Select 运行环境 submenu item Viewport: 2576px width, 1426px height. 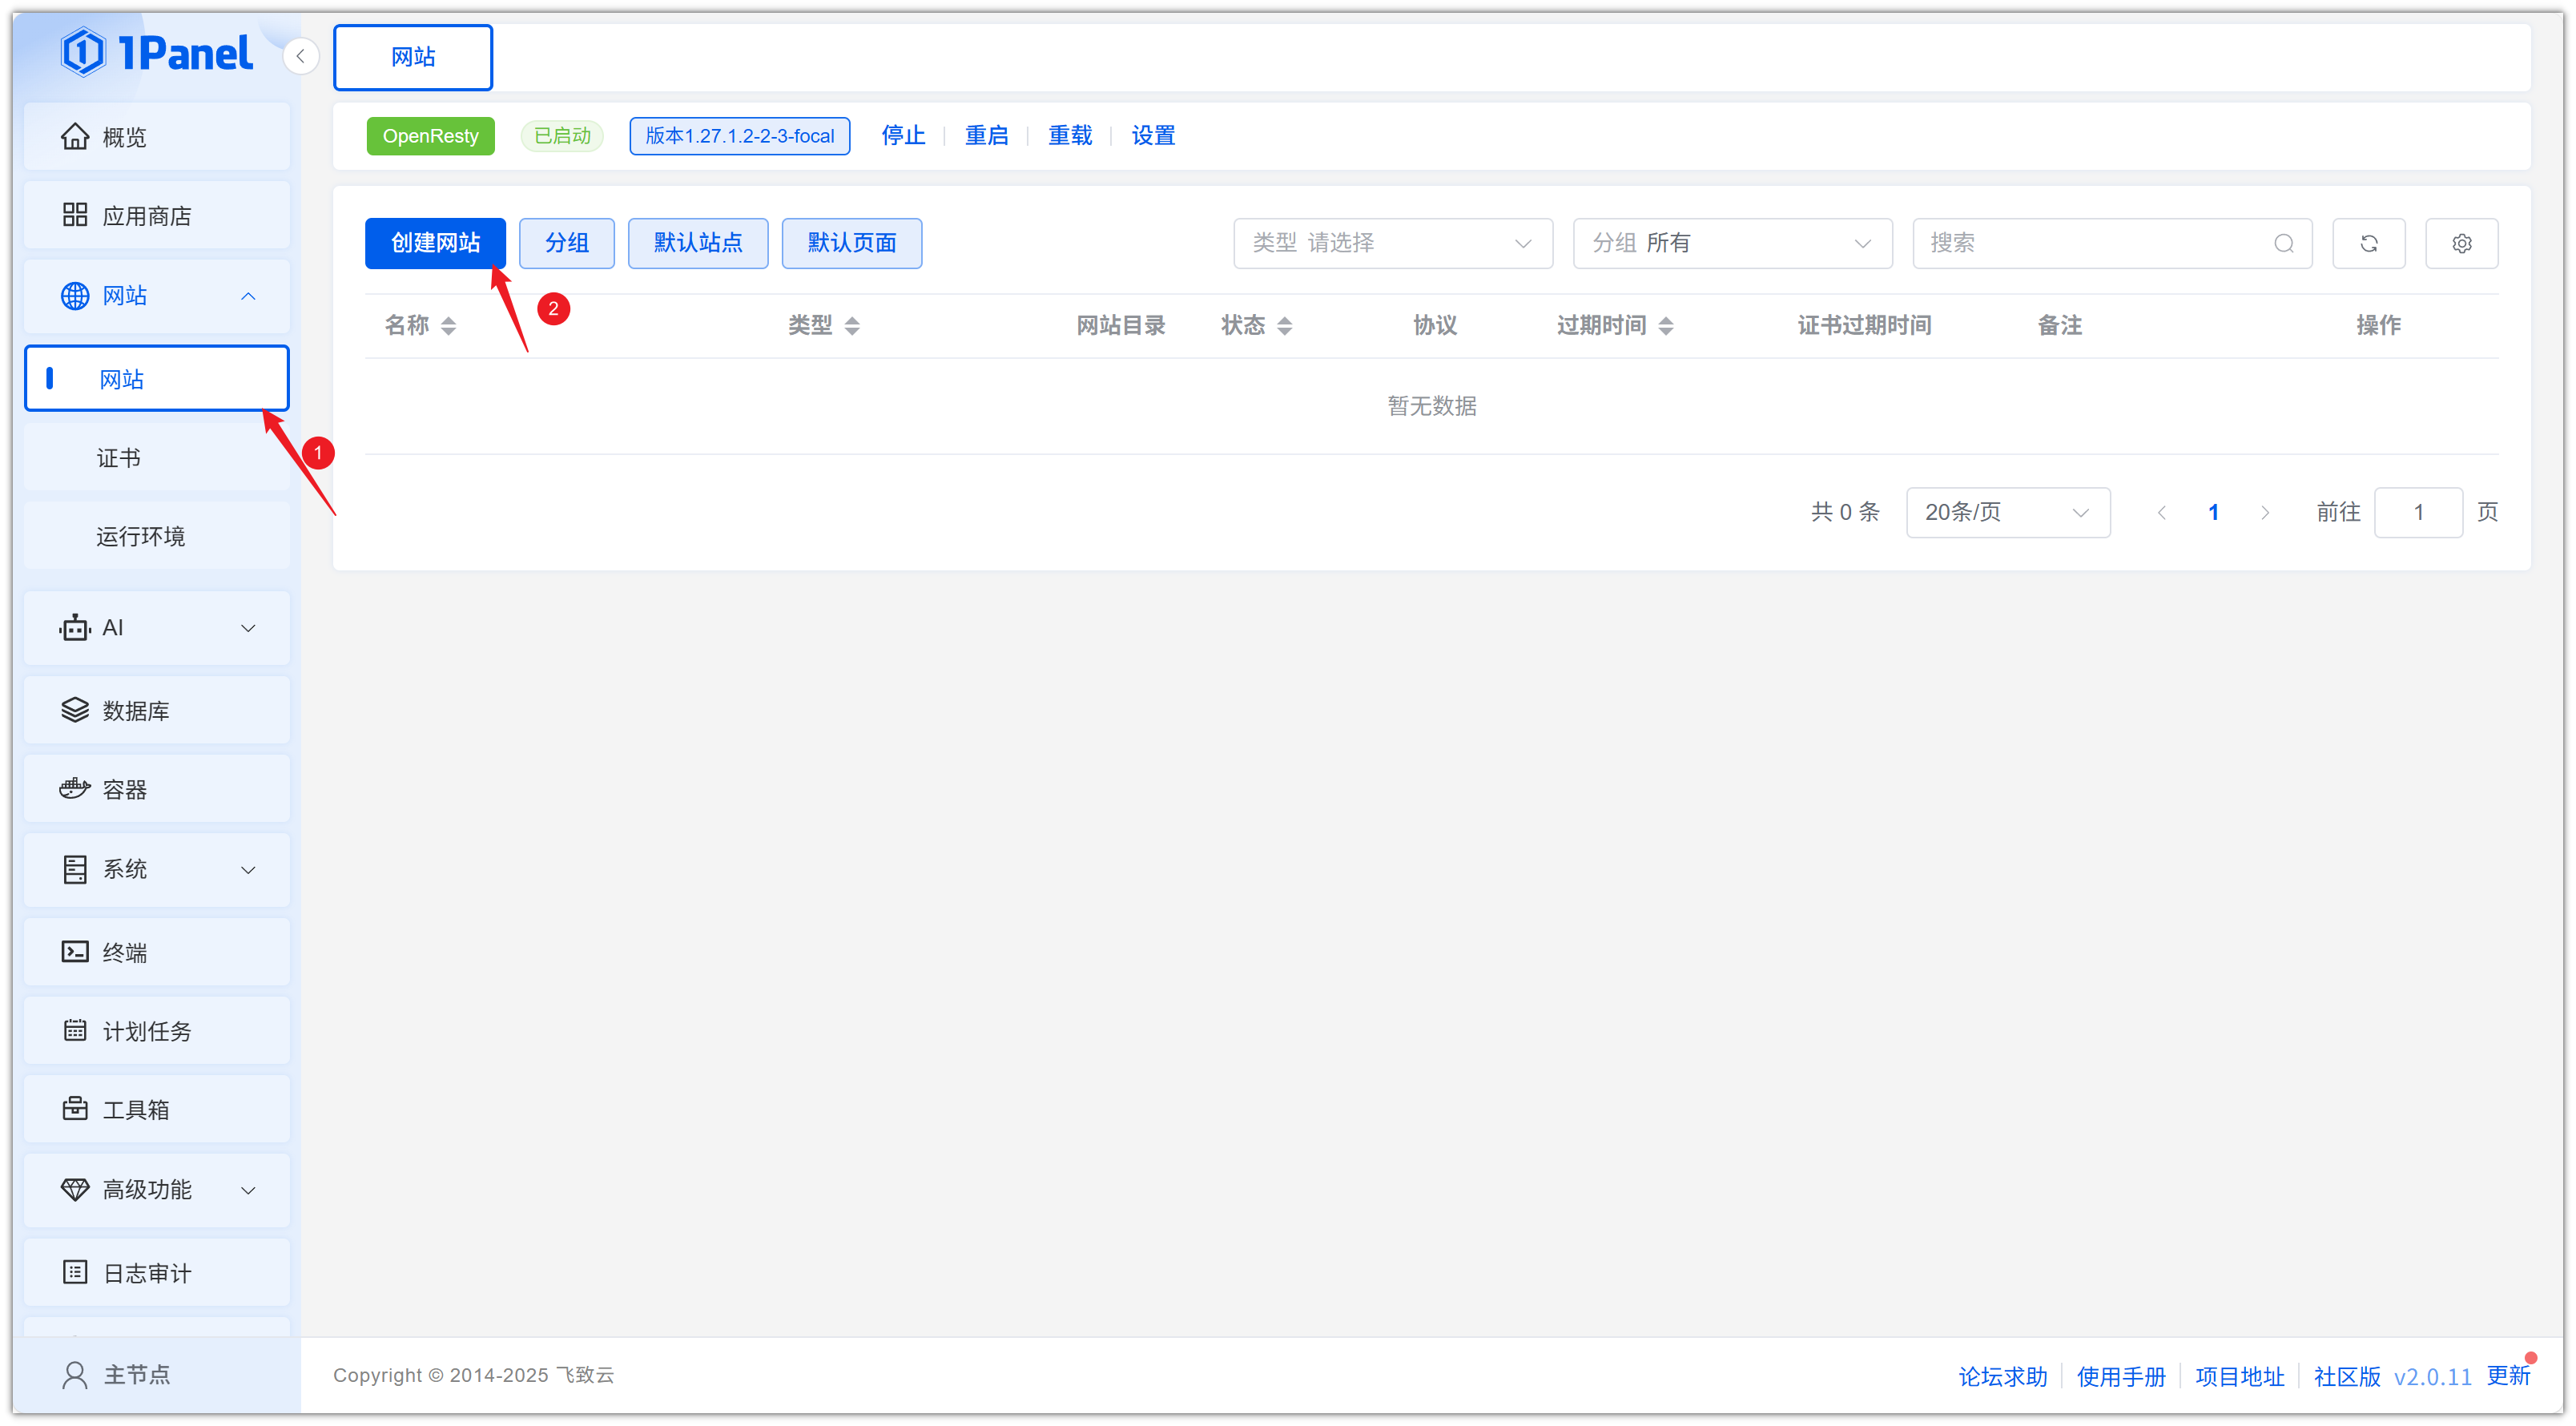(x=141, y=536)
